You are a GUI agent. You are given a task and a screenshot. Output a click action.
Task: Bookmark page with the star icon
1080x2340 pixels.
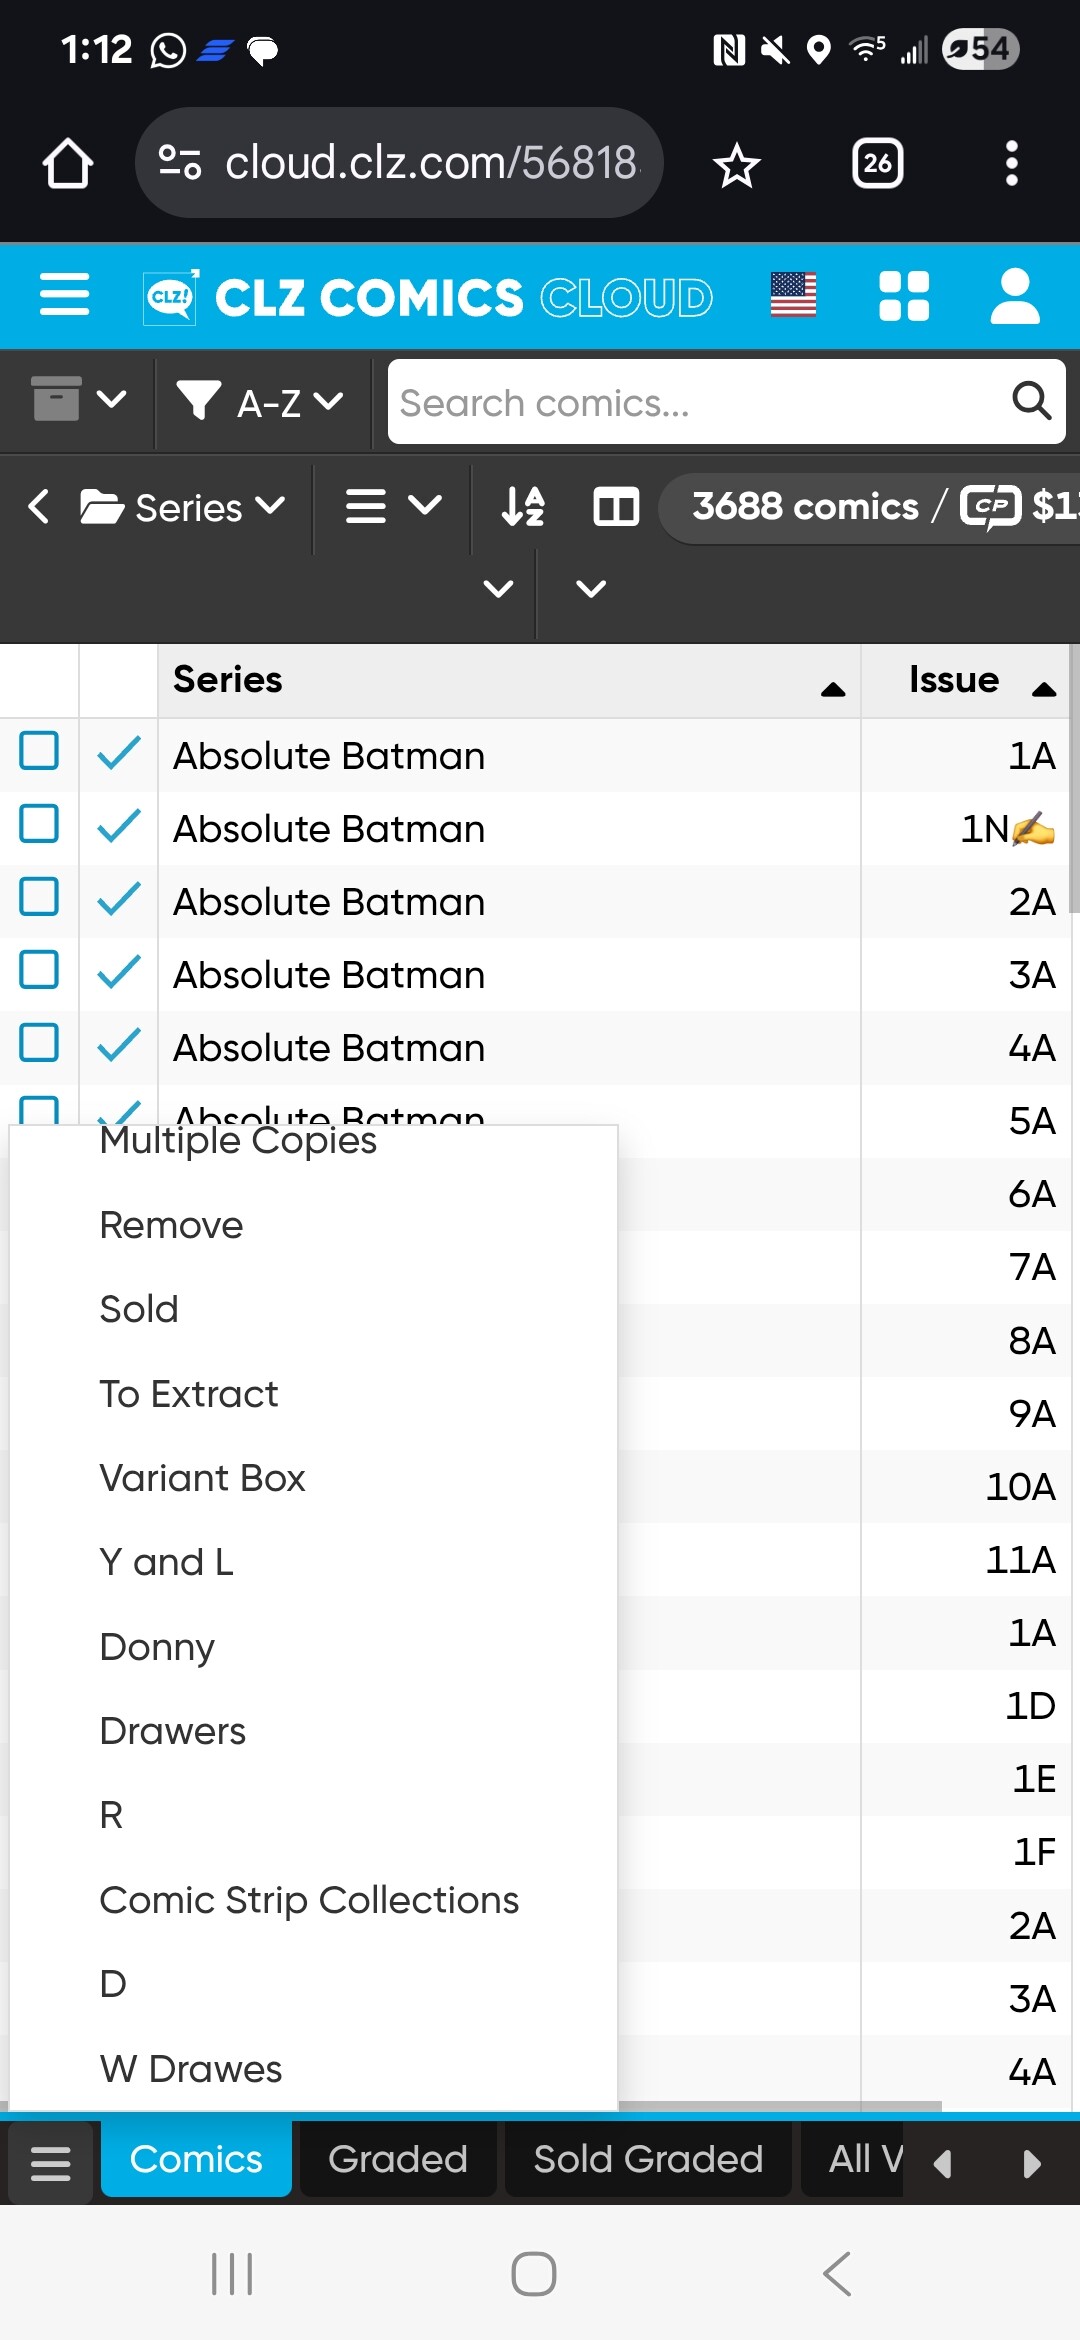737,164
